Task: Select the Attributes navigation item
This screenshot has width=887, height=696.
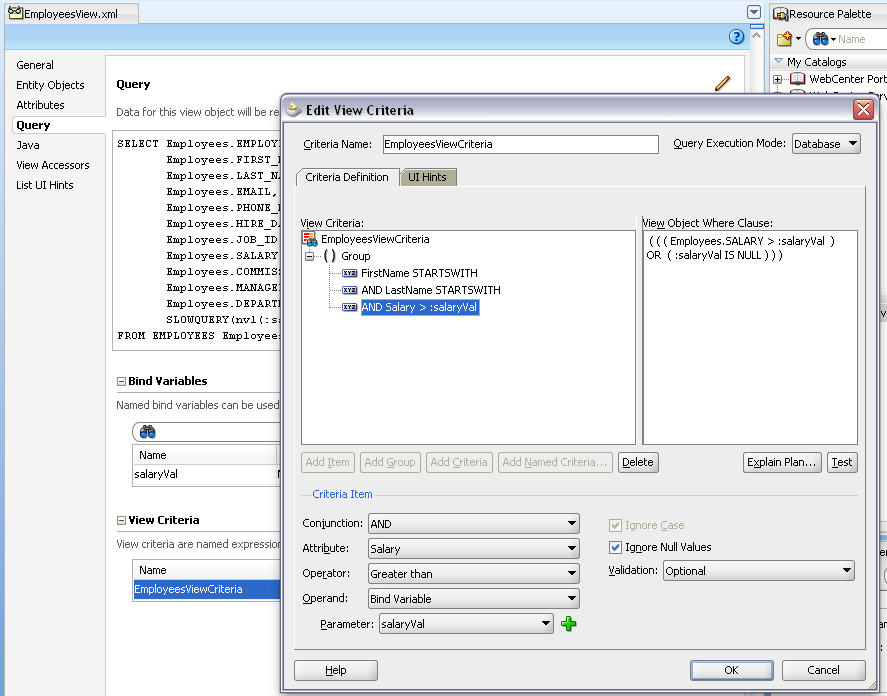Action: pos(40,105)
